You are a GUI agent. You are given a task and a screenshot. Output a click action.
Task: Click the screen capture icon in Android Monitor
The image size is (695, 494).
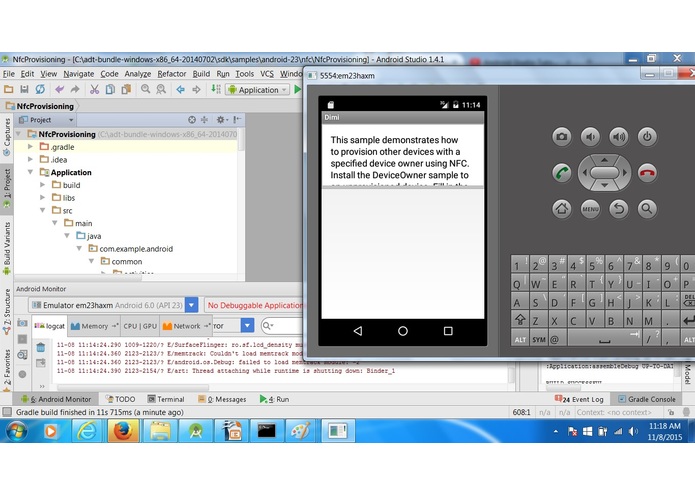(x=22, y=323)
